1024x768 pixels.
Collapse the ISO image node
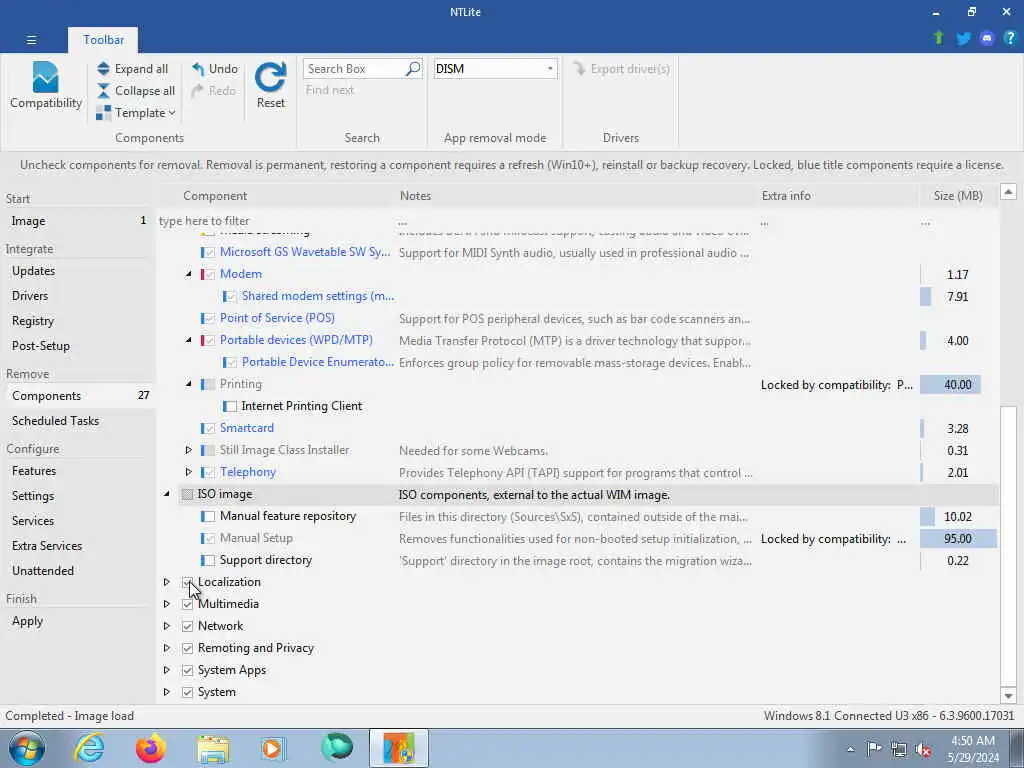167,494
